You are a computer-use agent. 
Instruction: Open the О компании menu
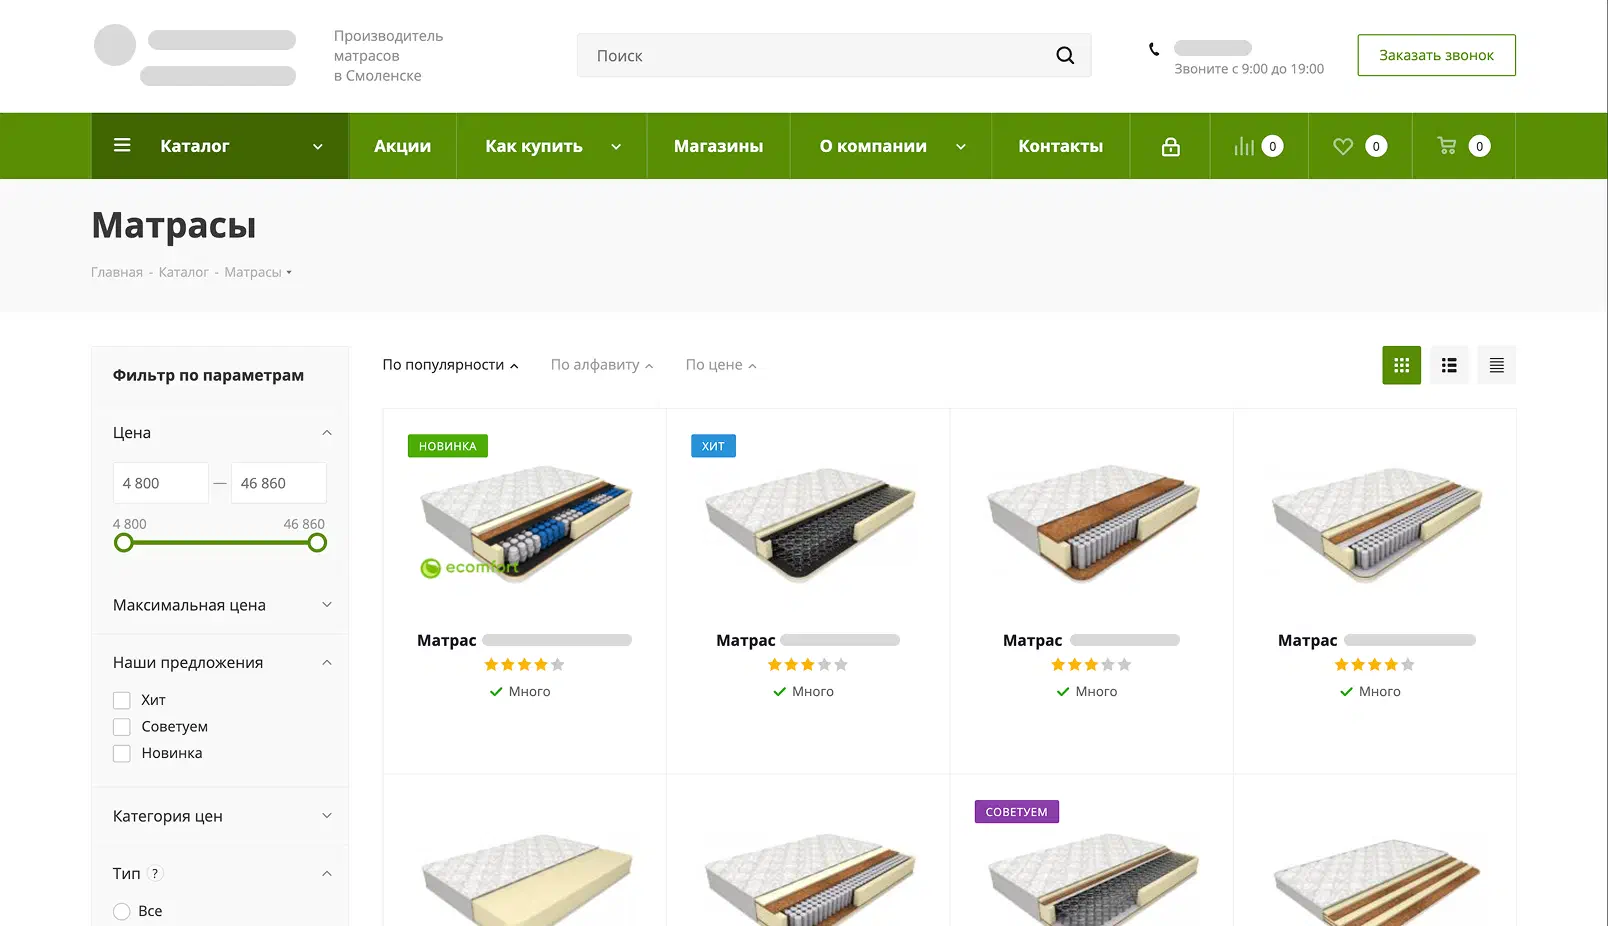(x=891, y=146)
